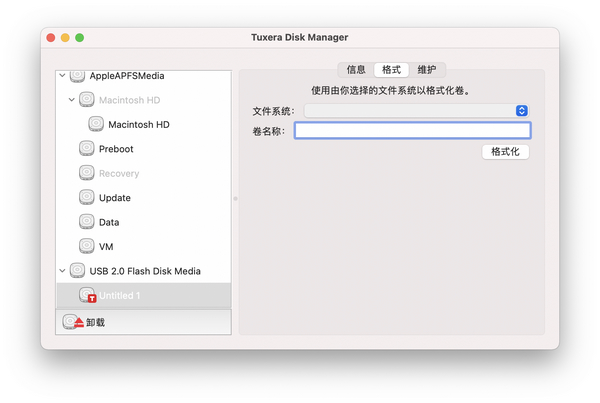The image size is (600, 403).
Task: Click the nested Macintosh HD volume icon
Action: (96, 124)
